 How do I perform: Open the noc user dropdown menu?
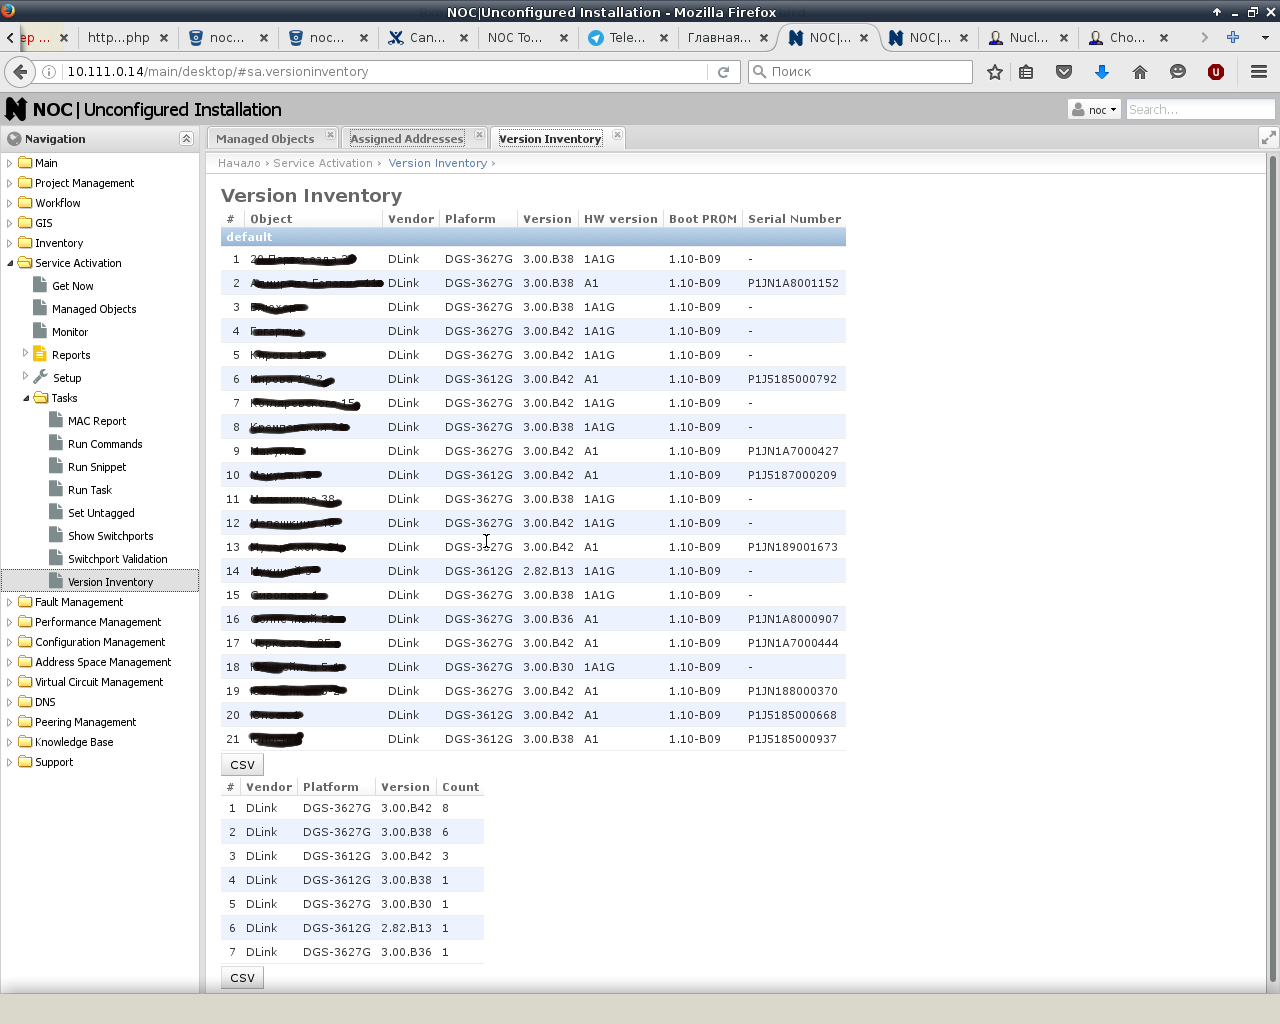pyautogui.click(x=1095, y=110)
